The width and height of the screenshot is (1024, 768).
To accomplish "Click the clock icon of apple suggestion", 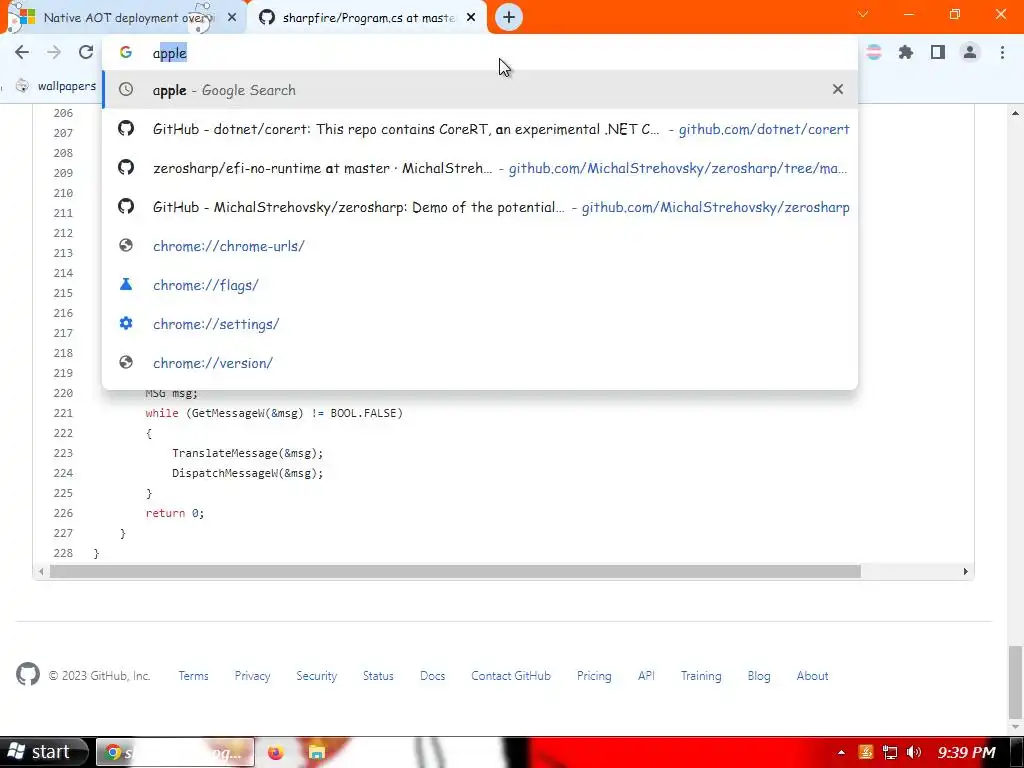I will (x=126, y=89).
